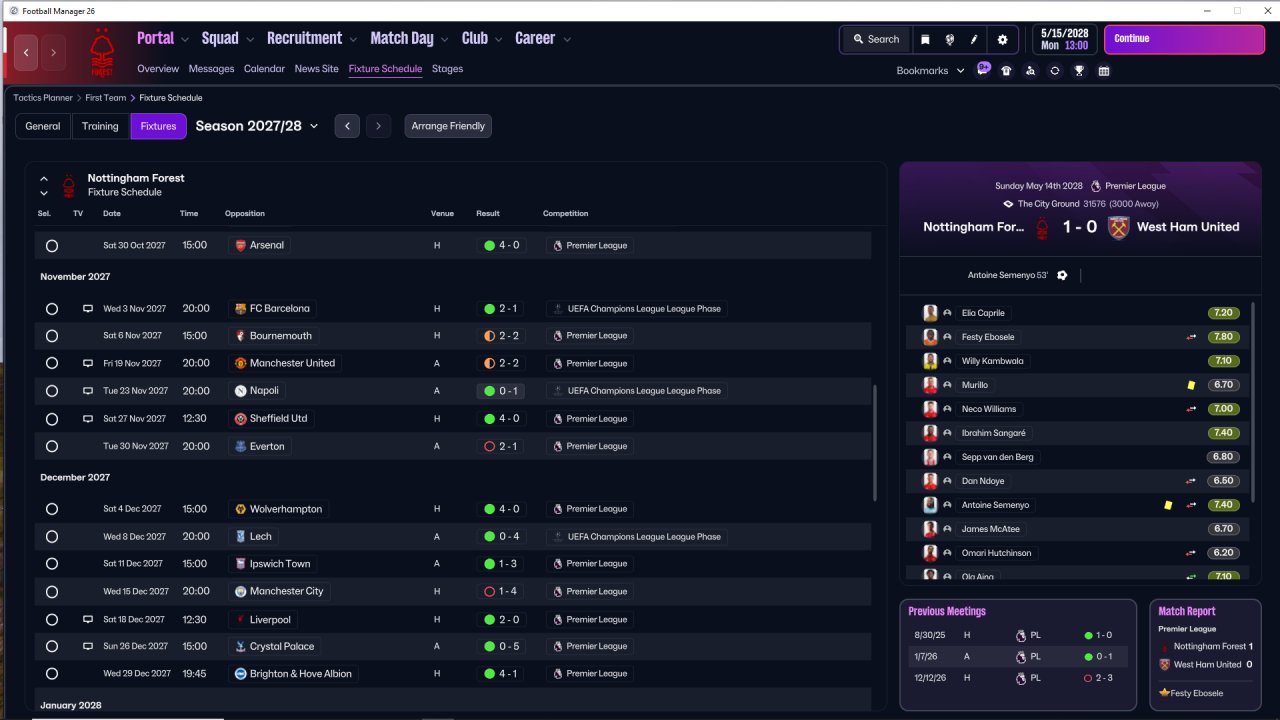Select the FC Barcelona fixture radio button
This screenshot has width=1280, height=720.
(x=52, y=309)
